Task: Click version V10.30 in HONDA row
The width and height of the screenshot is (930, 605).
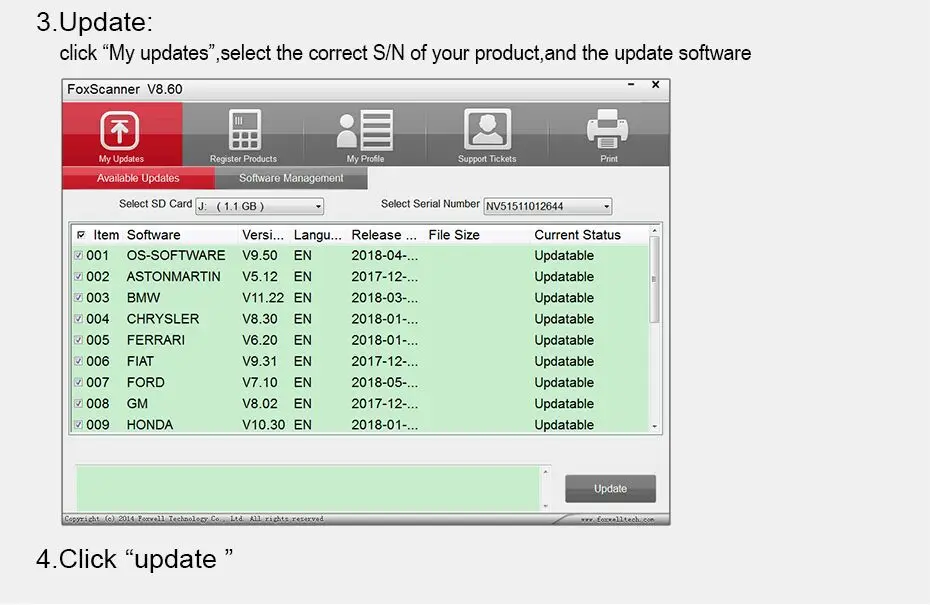Action: (263, 425)
